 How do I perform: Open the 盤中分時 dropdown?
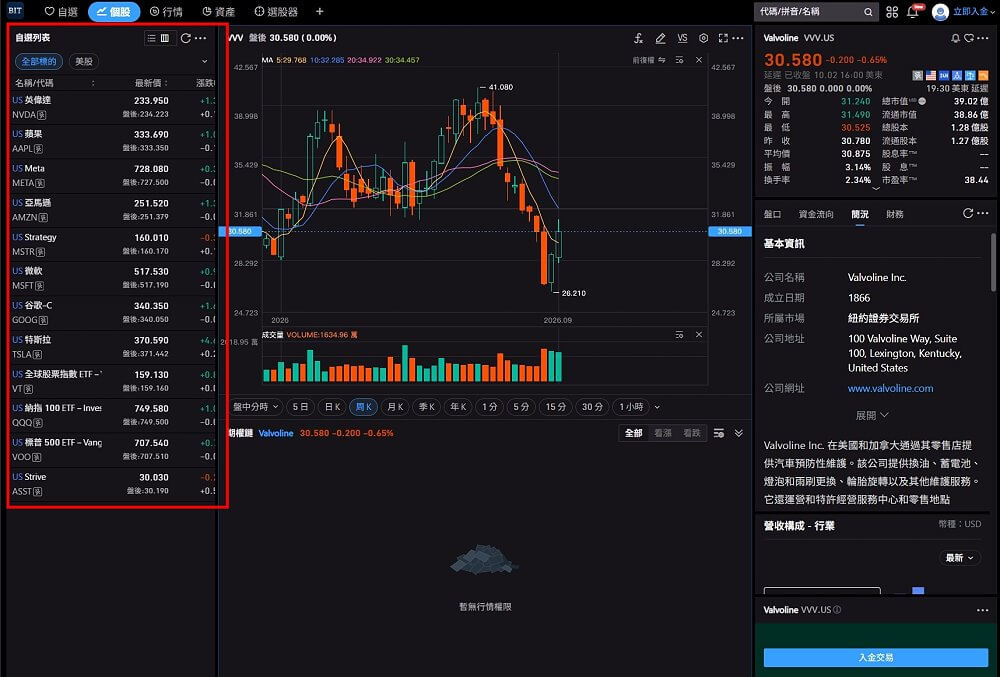tap(255, 407)
